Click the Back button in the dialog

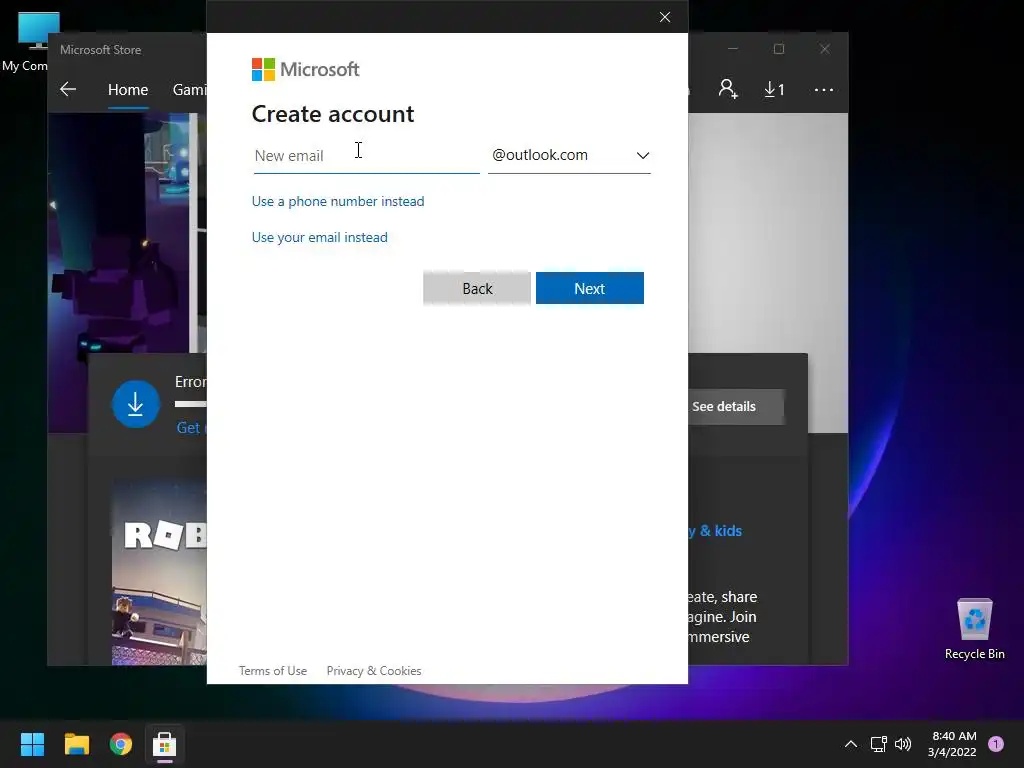[477, 288]
